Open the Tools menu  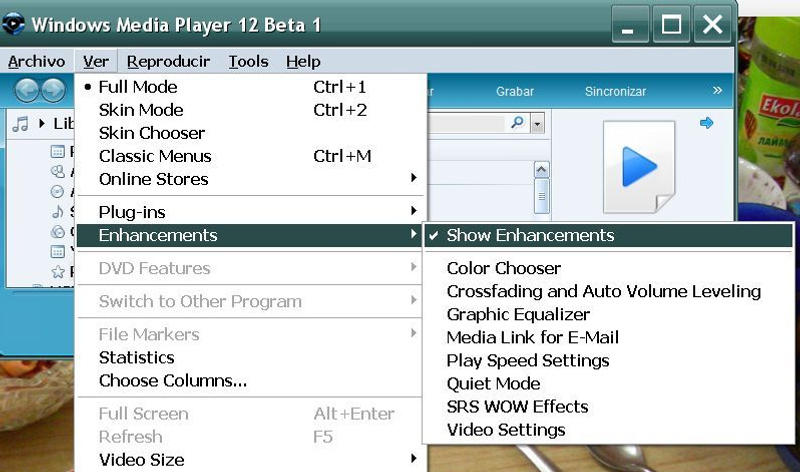248,61
